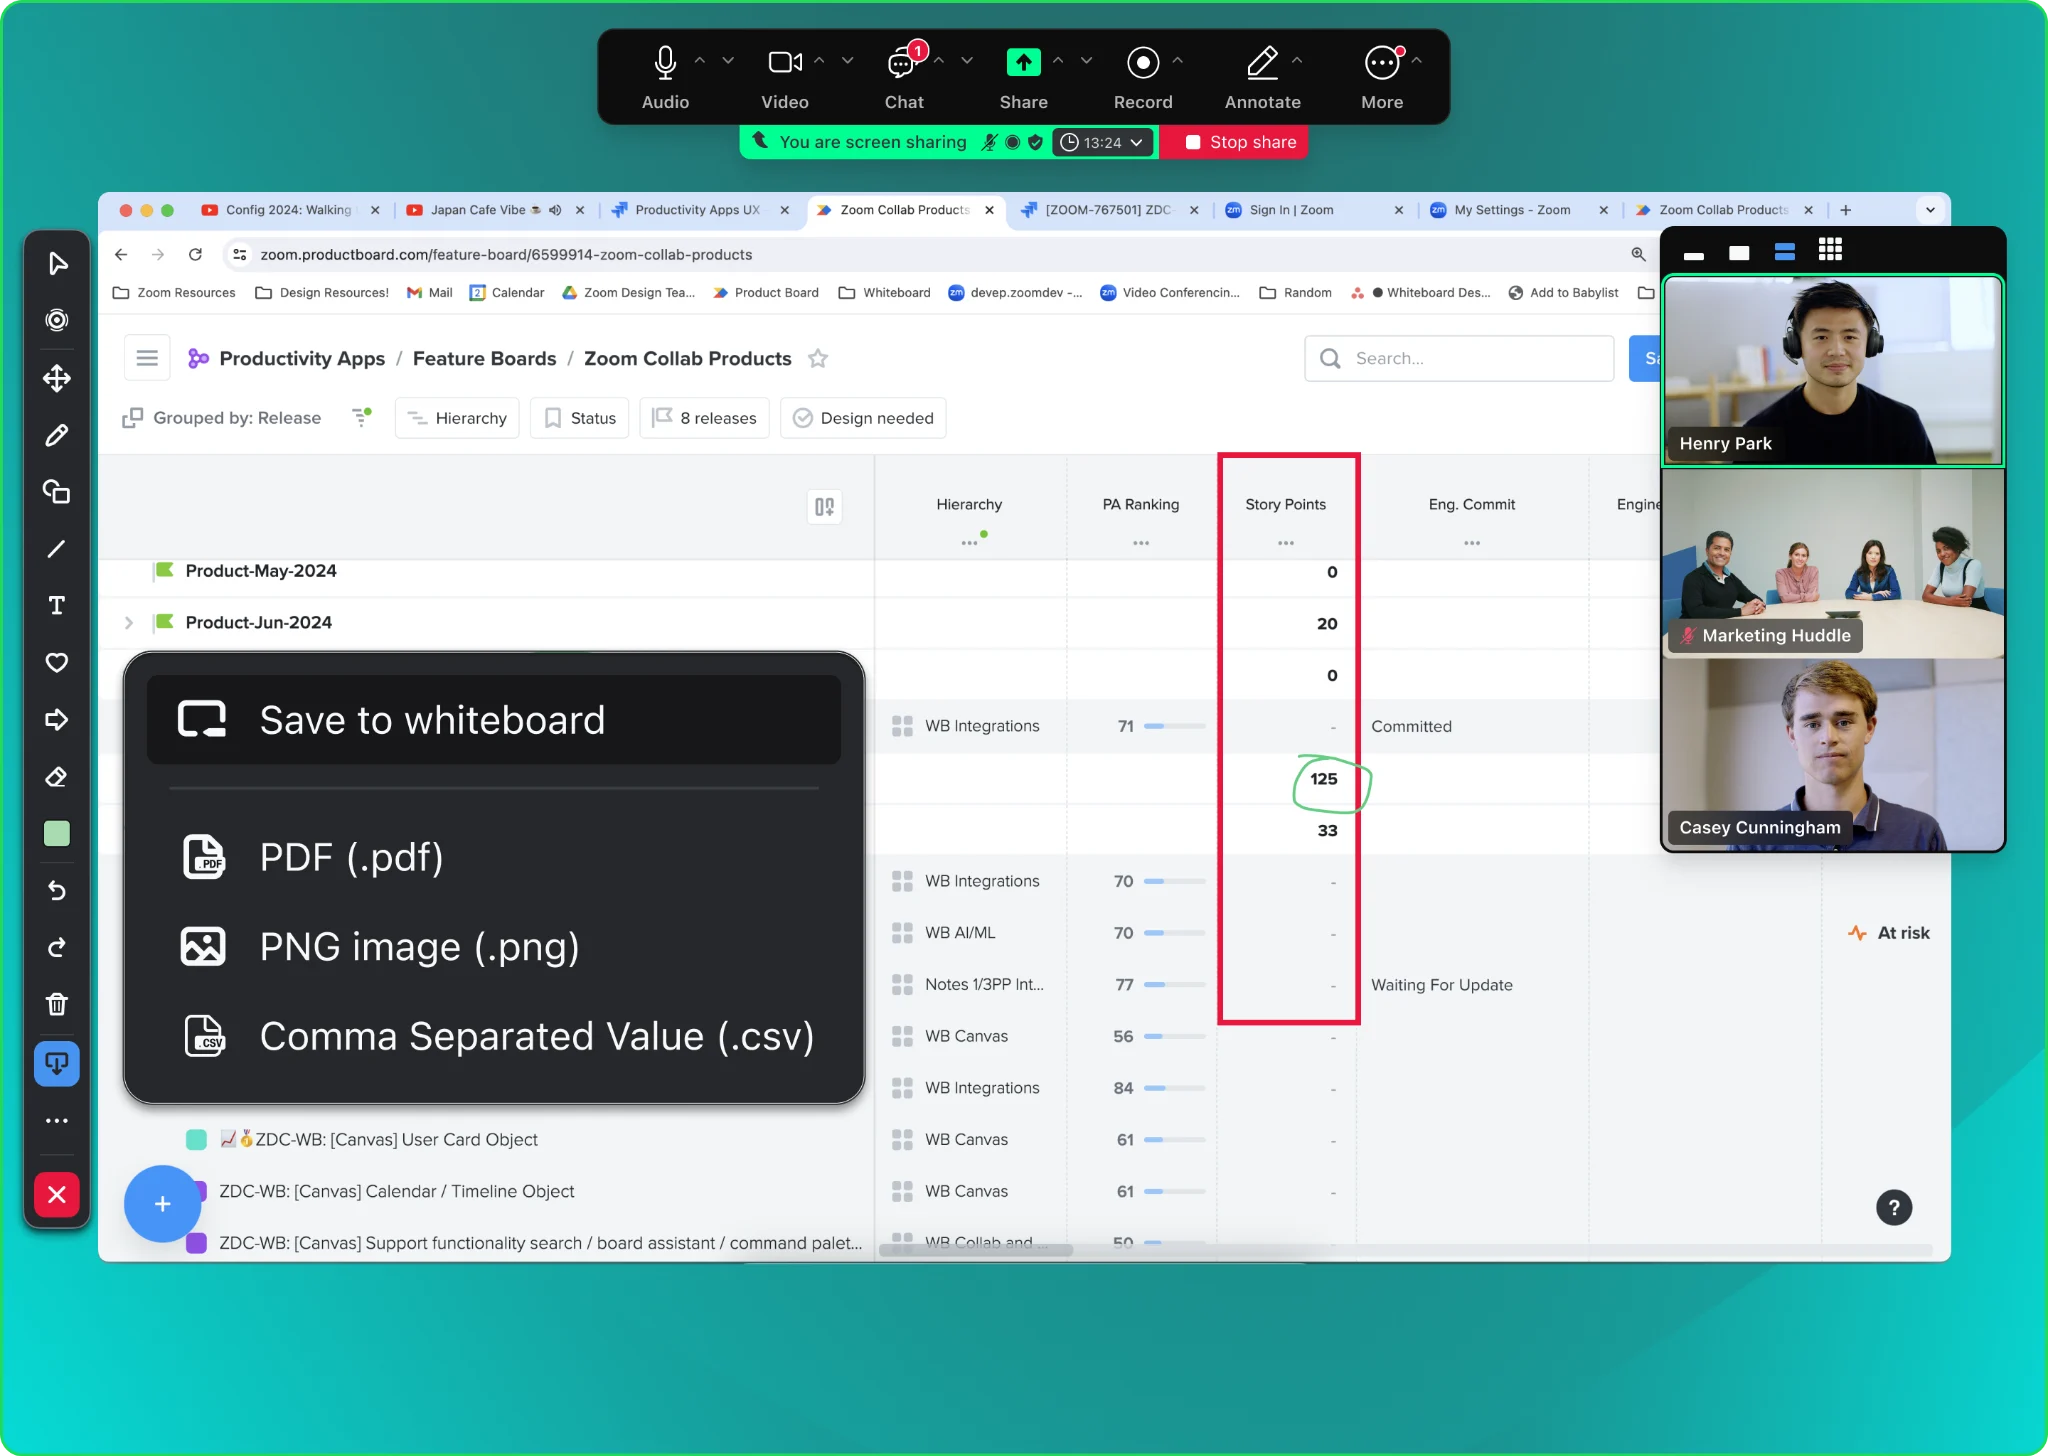2048x1456 pixels.
Task: Open the Shapes annotation tool
Action: click(x=57, y=491)
